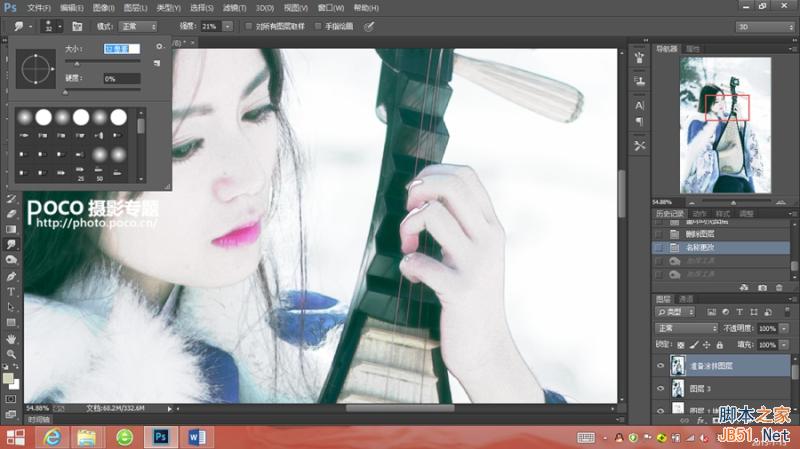
Task: Select the Gradient tool in the toolbox
Action: click(x=11, y=229)
